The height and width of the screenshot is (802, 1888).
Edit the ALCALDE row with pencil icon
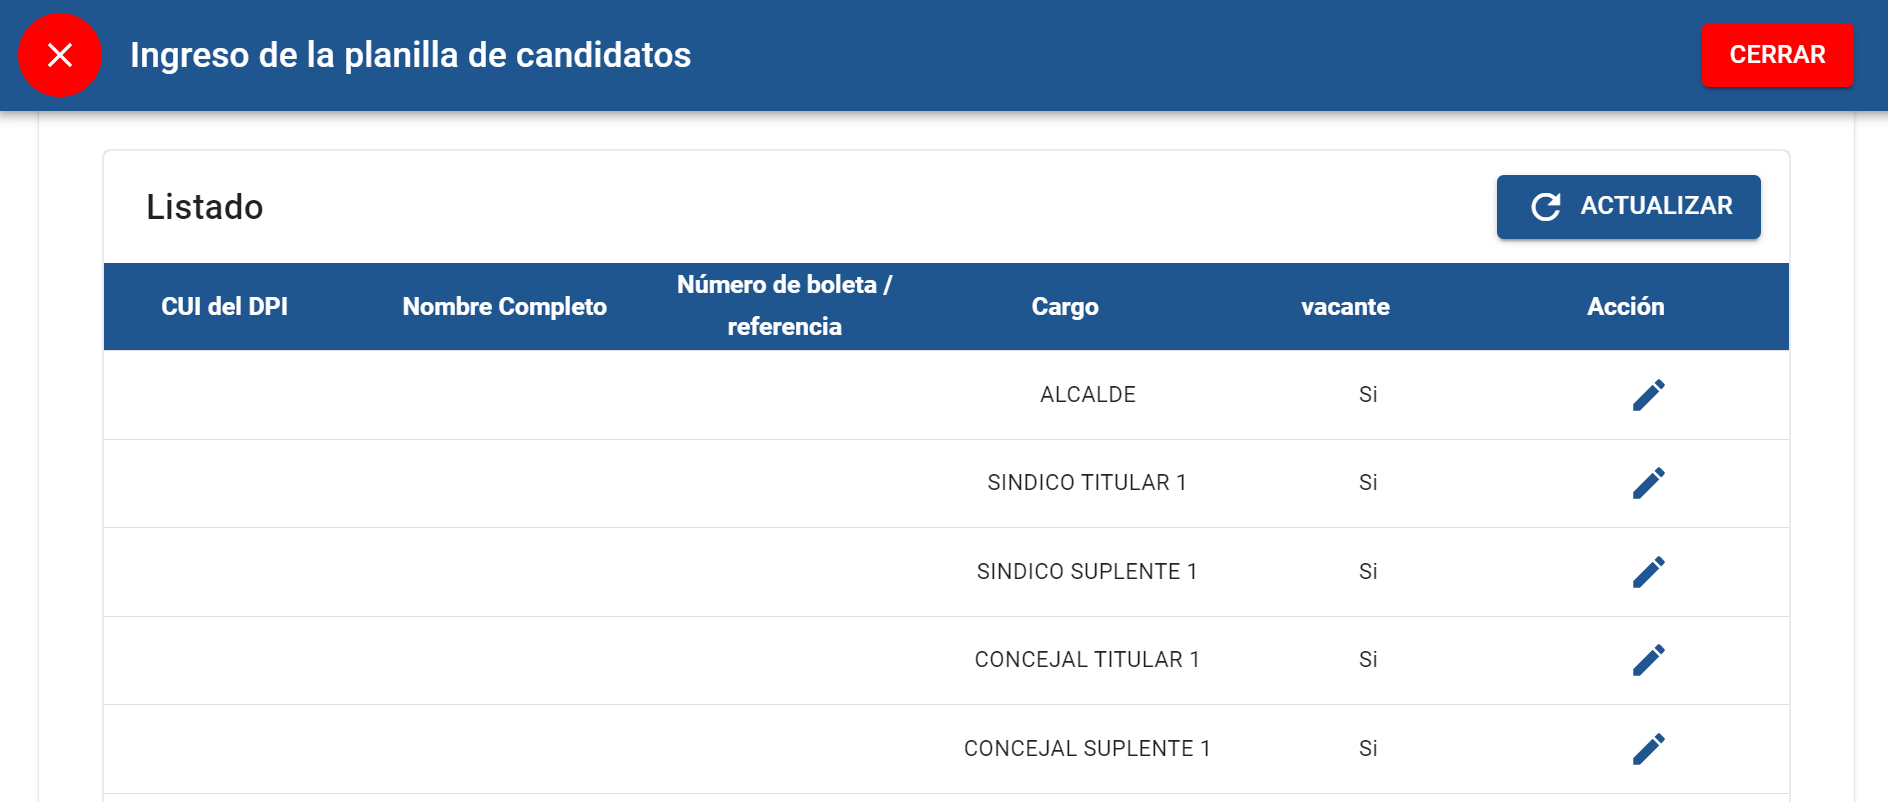(1648, 395)
